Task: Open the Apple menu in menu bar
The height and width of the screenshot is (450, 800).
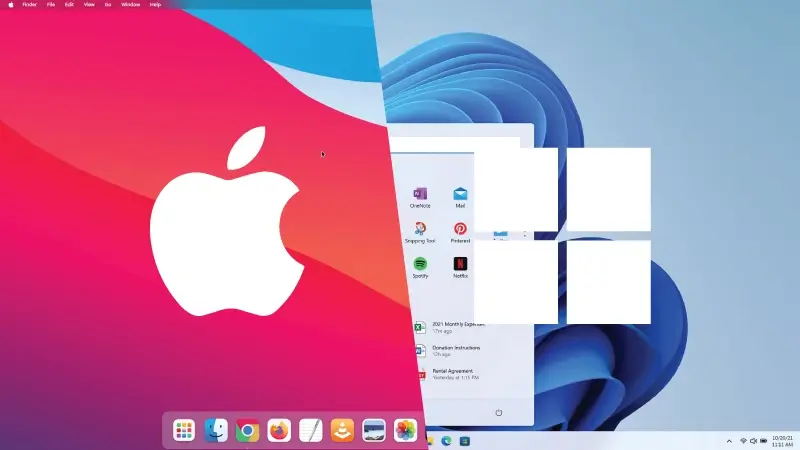Action: click(11, 5)
